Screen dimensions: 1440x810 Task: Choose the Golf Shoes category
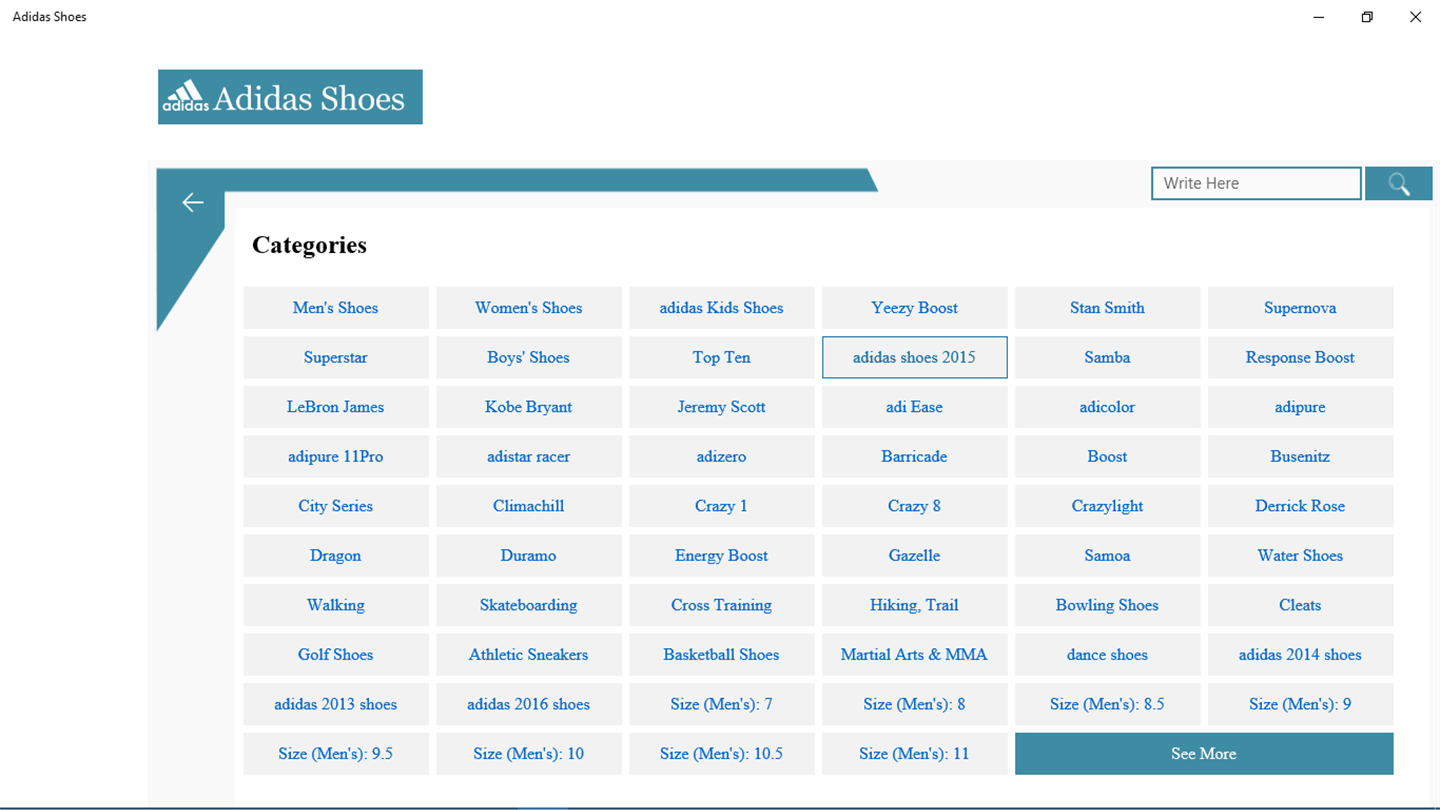pos(336,654)
